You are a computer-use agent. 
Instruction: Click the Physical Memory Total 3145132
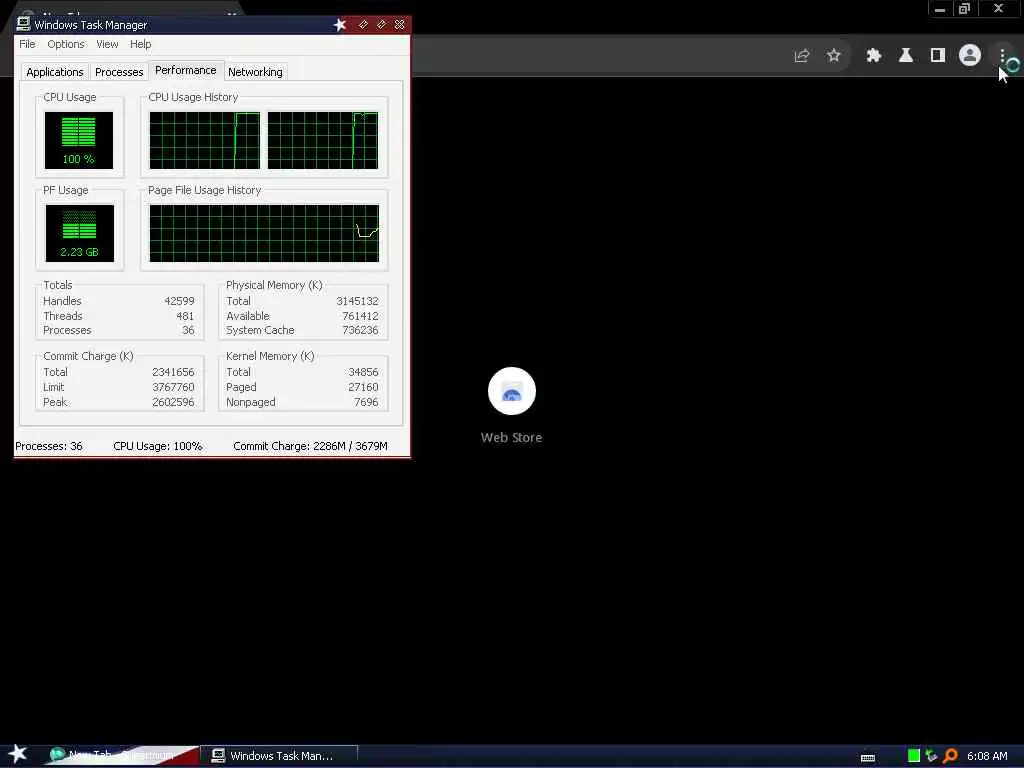(x=357, y=301)
